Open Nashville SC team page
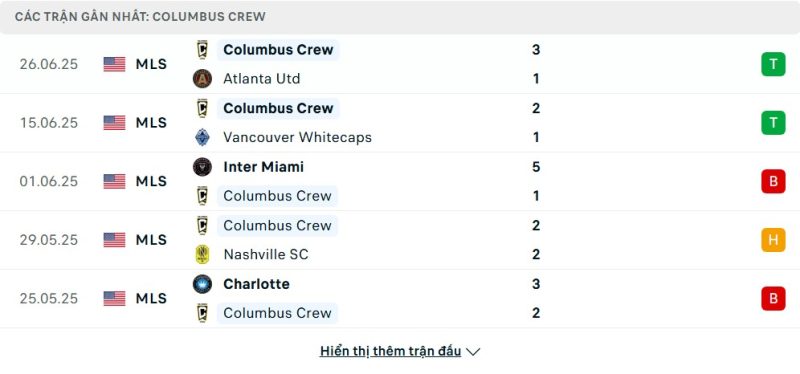Viewport: 800px width, 374px height. coord(266,254)
